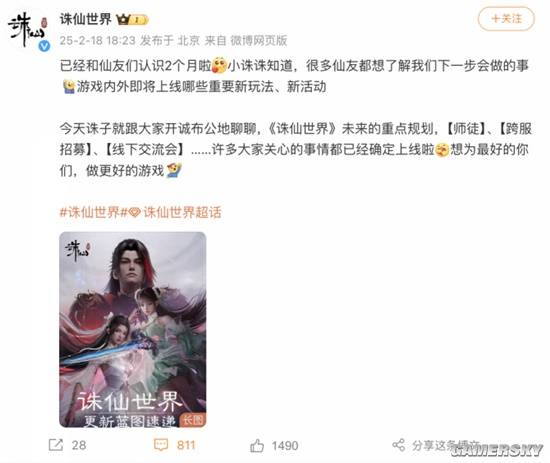Click the 微博网页版 source link
This screenshot has height=463, width=550.
(x=259, y=41)
